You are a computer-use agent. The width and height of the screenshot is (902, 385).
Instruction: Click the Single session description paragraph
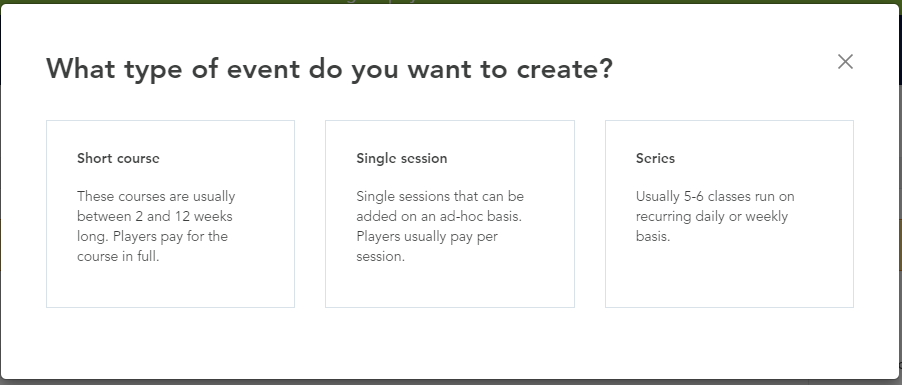(440, 226)
